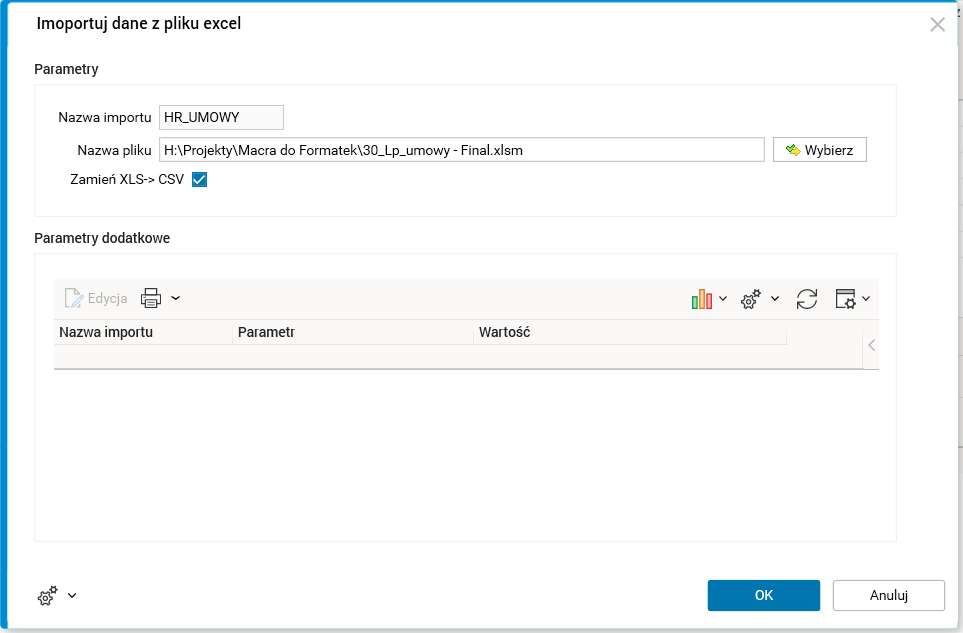Sort by the Parametr column header

point(352,332)
